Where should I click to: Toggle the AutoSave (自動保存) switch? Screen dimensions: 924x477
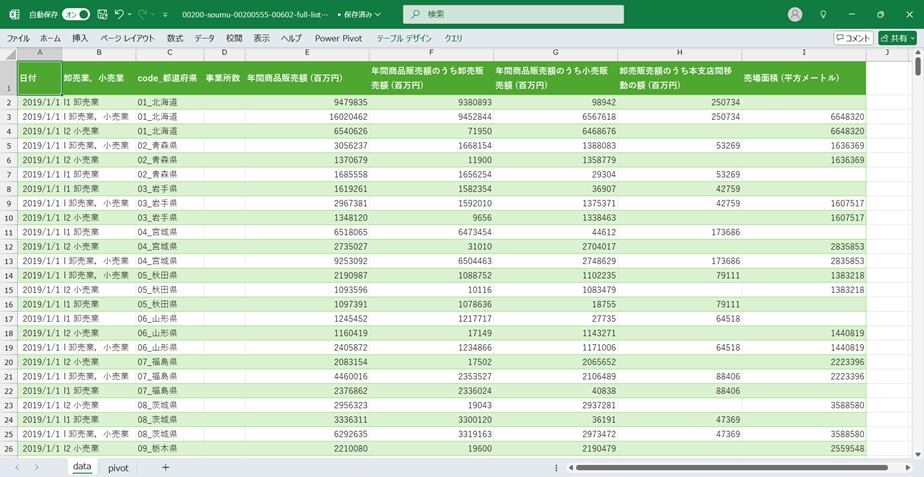coord(76,15)
